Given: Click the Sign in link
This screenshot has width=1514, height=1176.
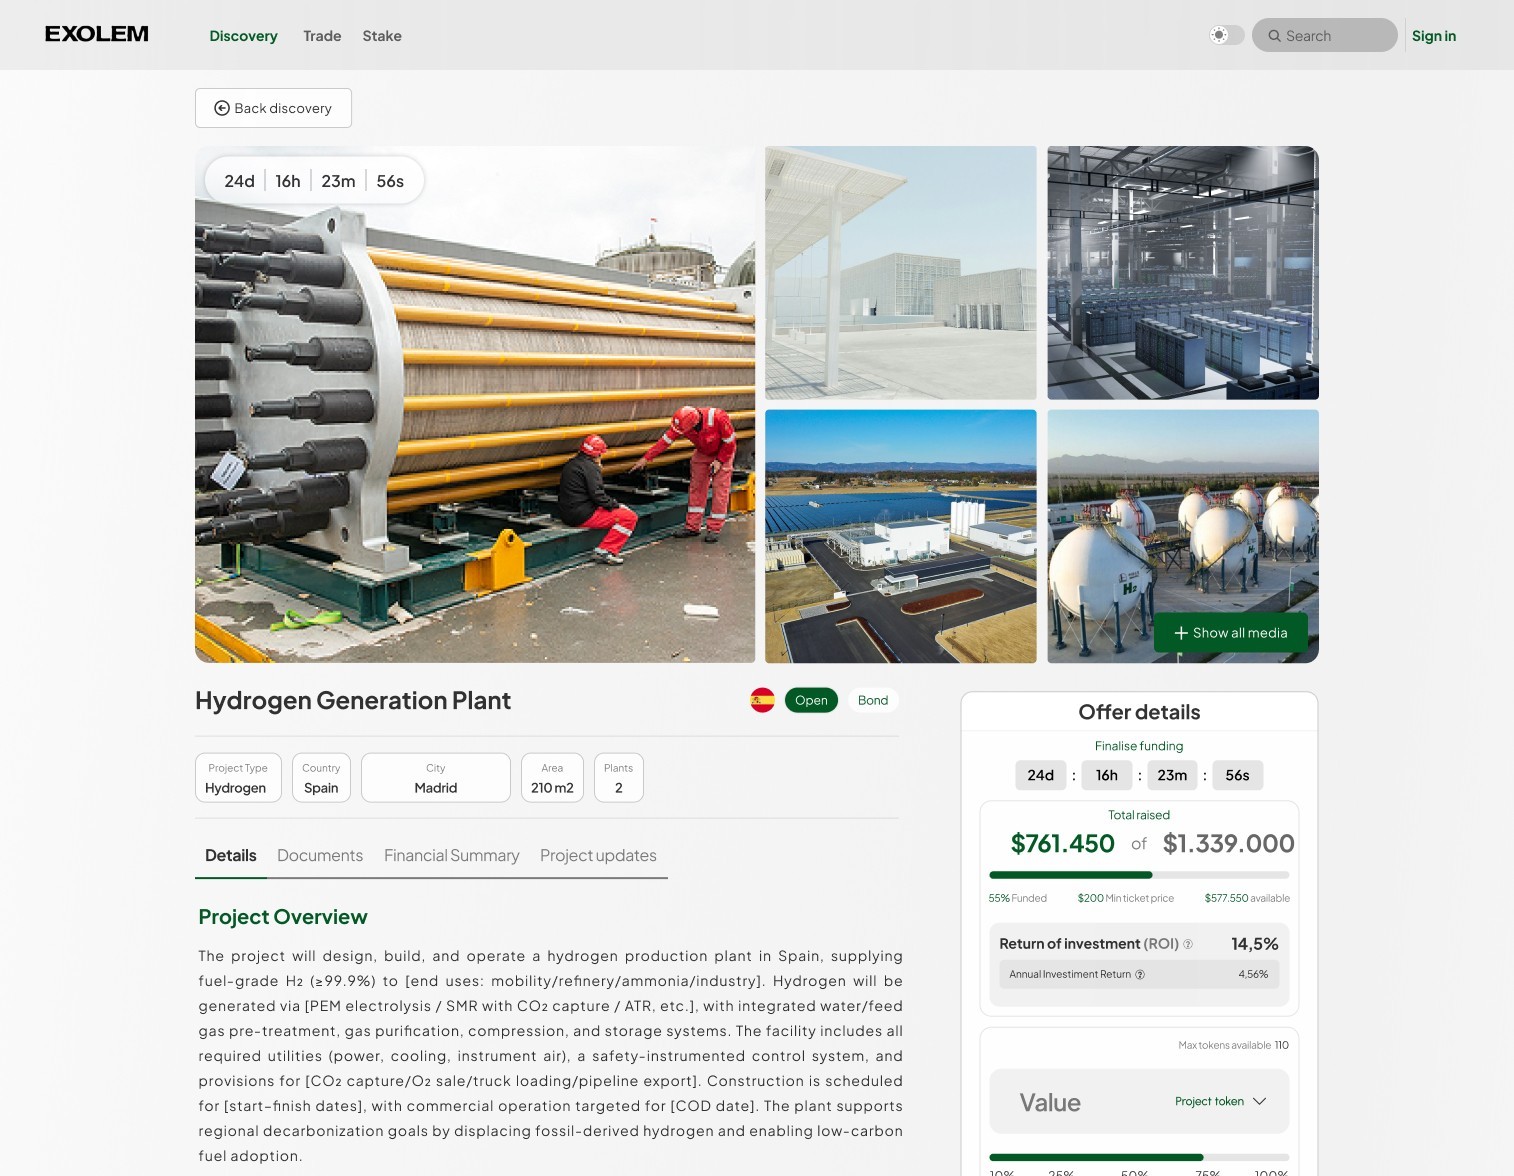Looking at the screenshot, I should coord(1433,36).
